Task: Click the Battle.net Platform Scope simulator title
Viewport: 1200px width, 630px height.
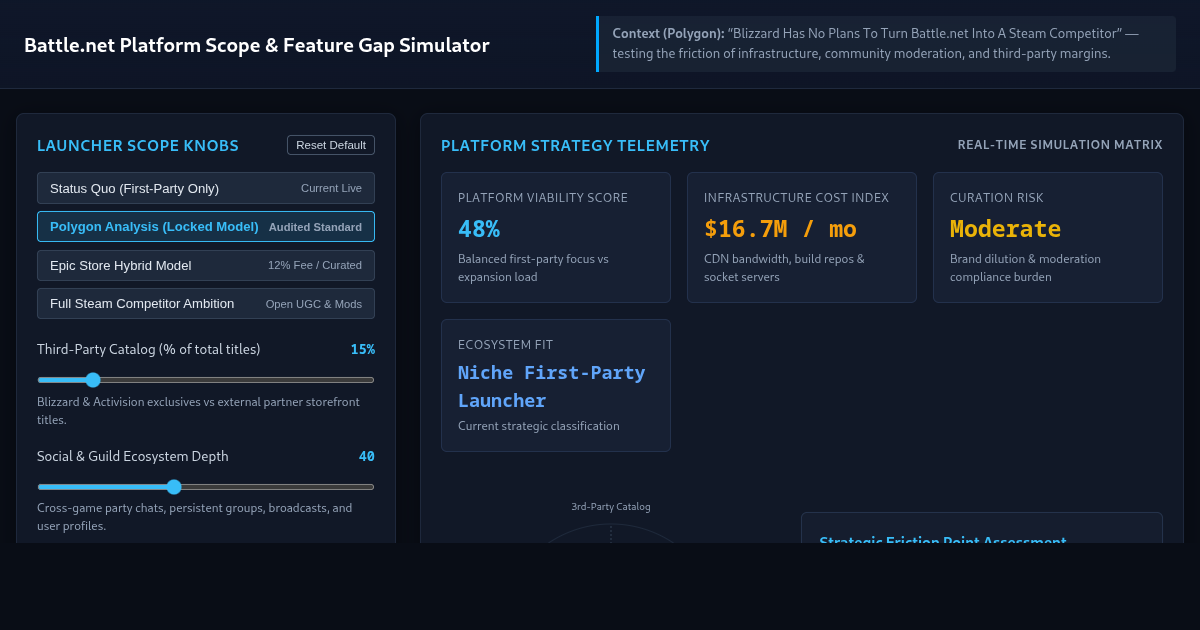Action: pos(257,45)
